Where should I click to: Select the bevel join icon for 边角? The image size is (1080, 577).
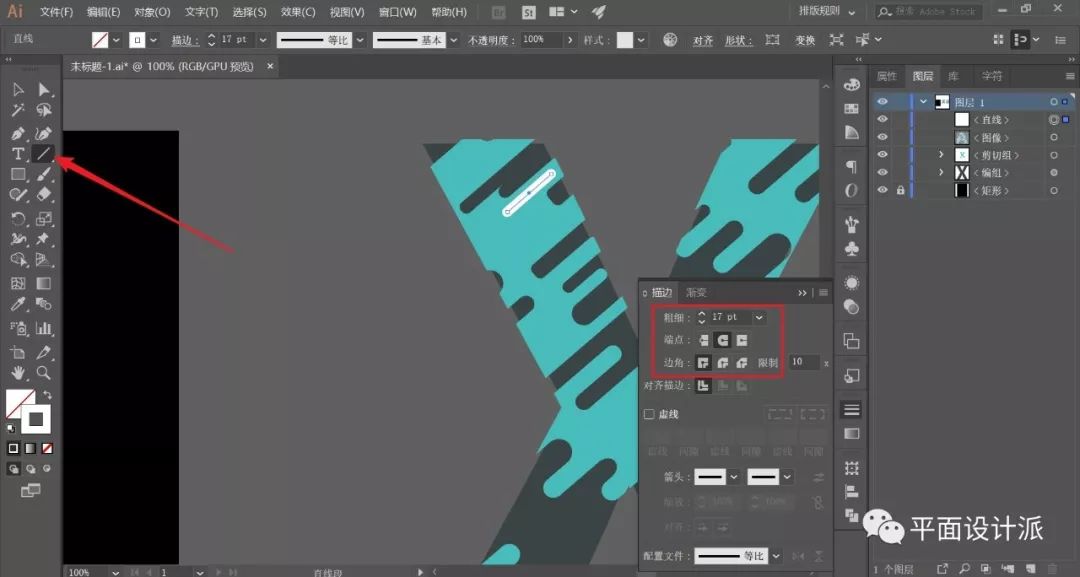pos(741,362)
